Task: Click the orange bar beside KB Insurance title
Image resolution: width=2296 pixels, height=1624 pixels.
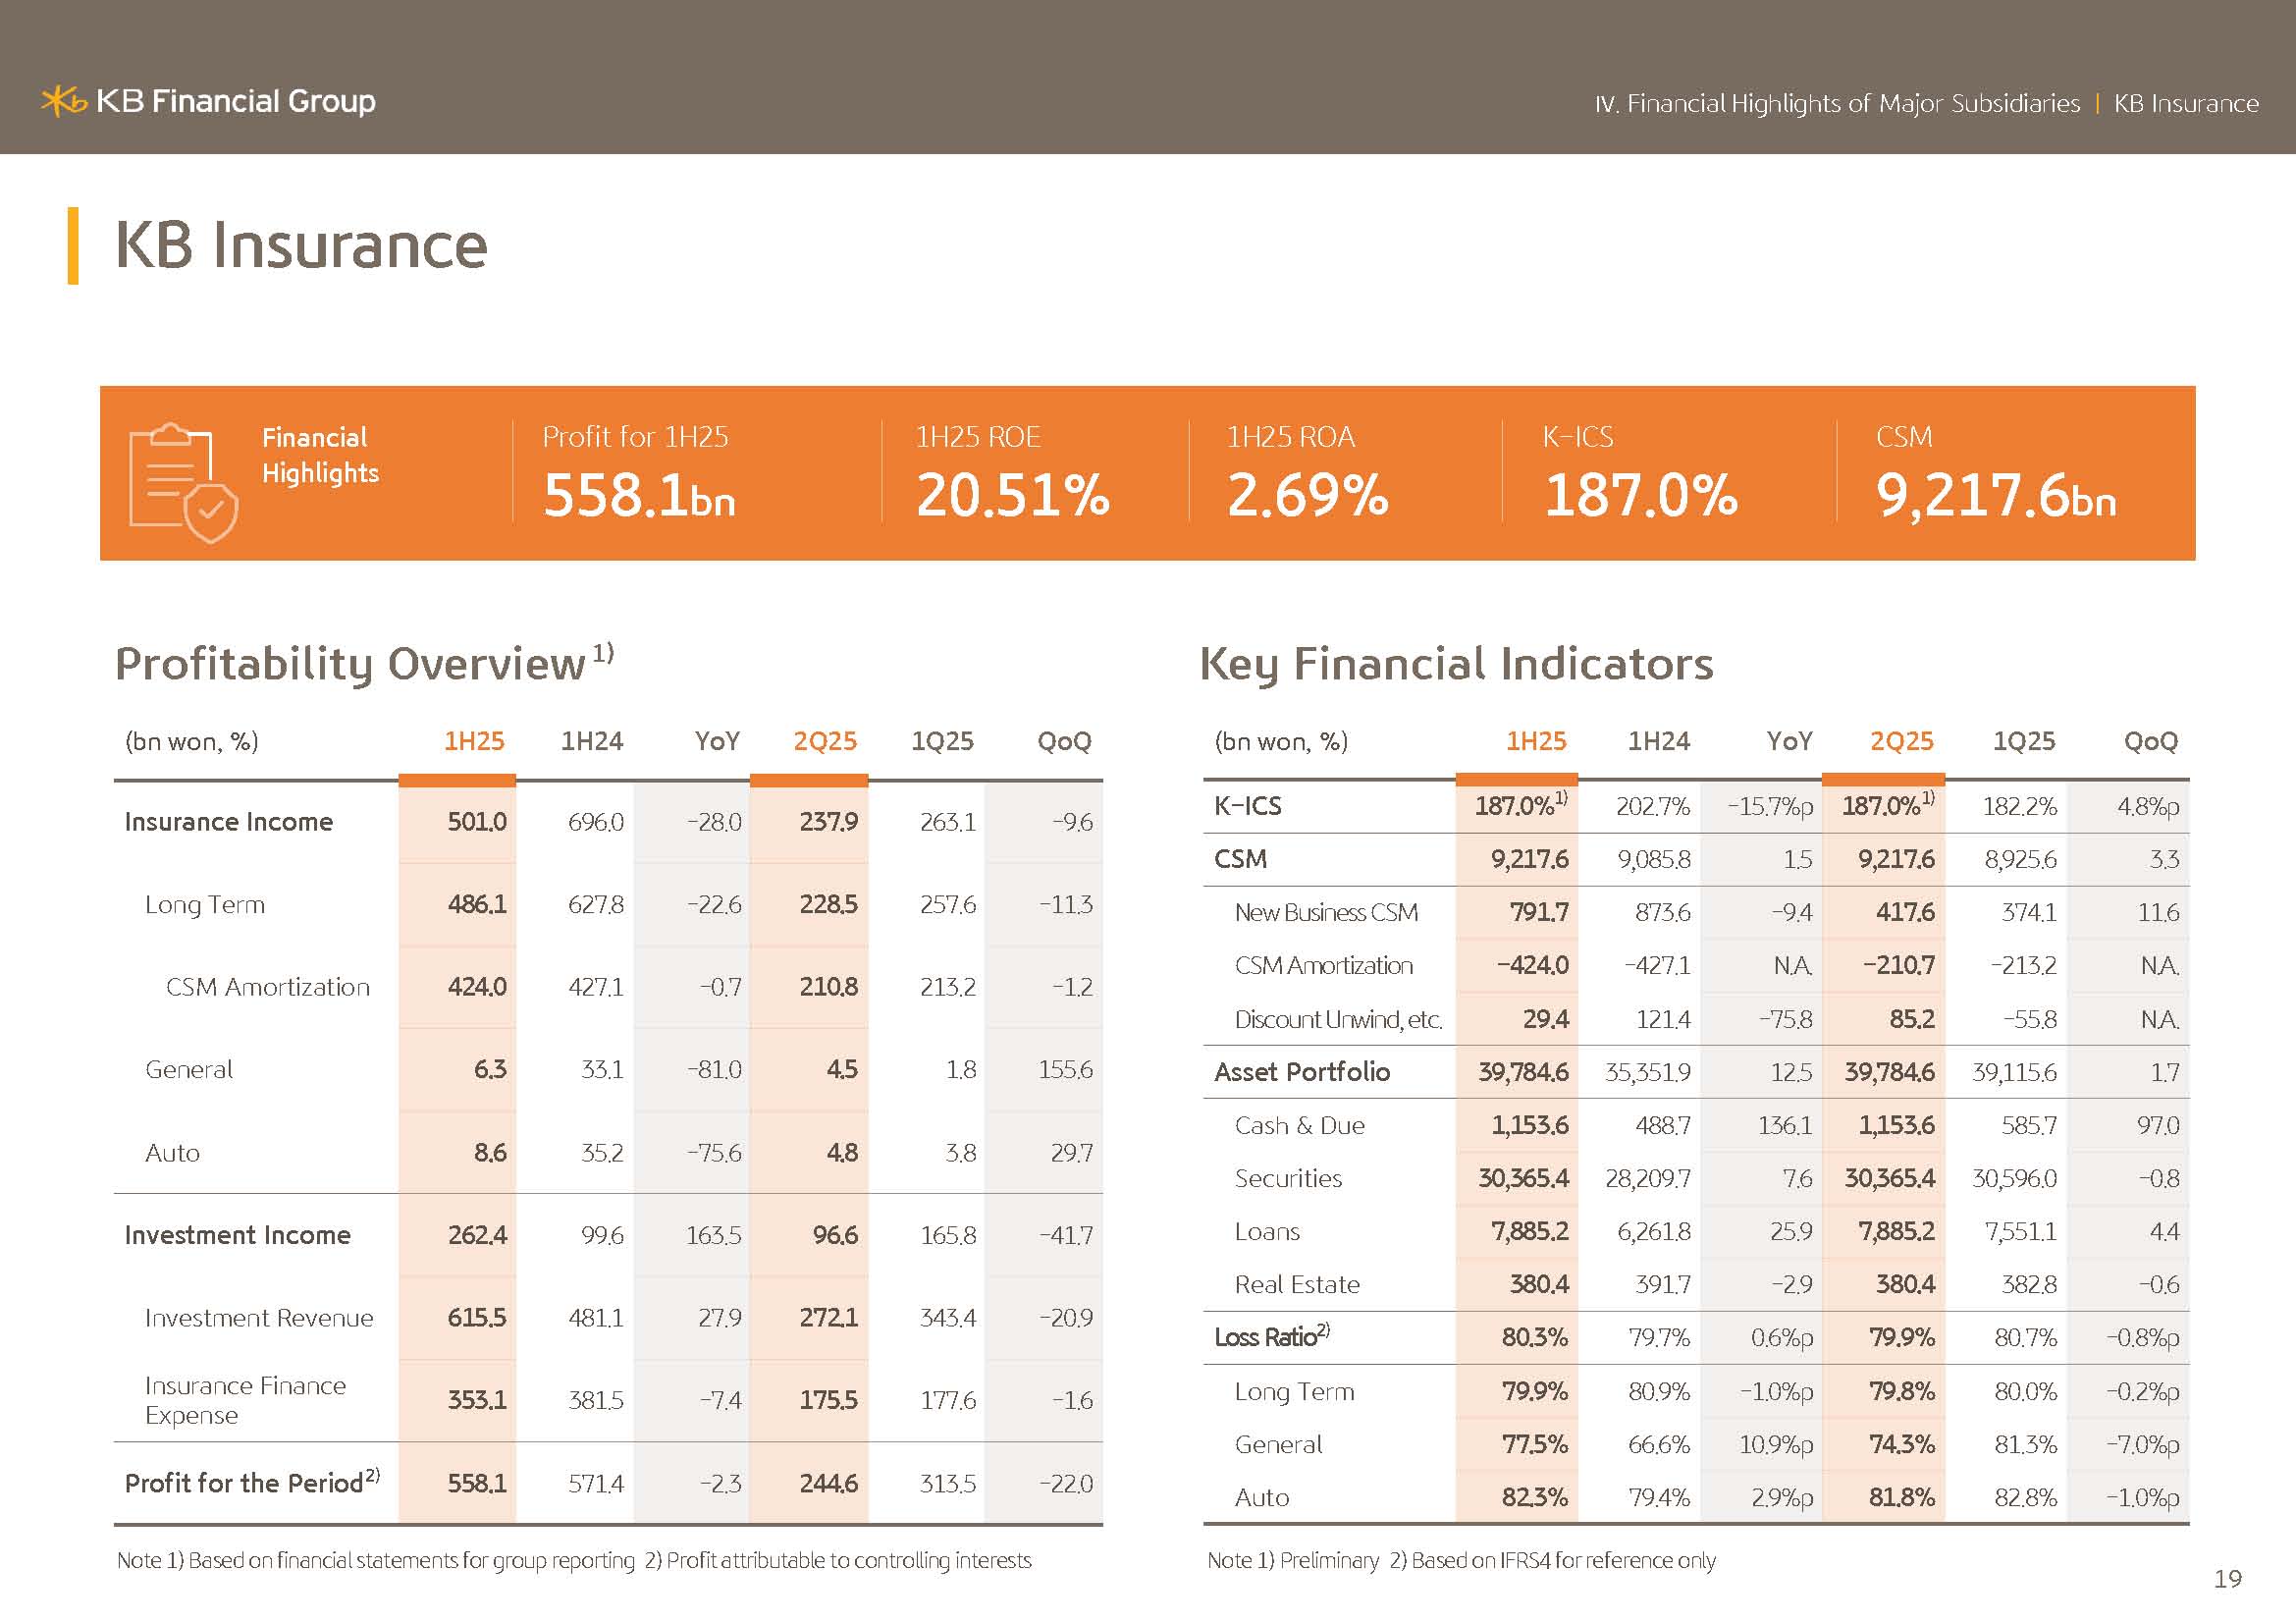Action: click(73, 246)
